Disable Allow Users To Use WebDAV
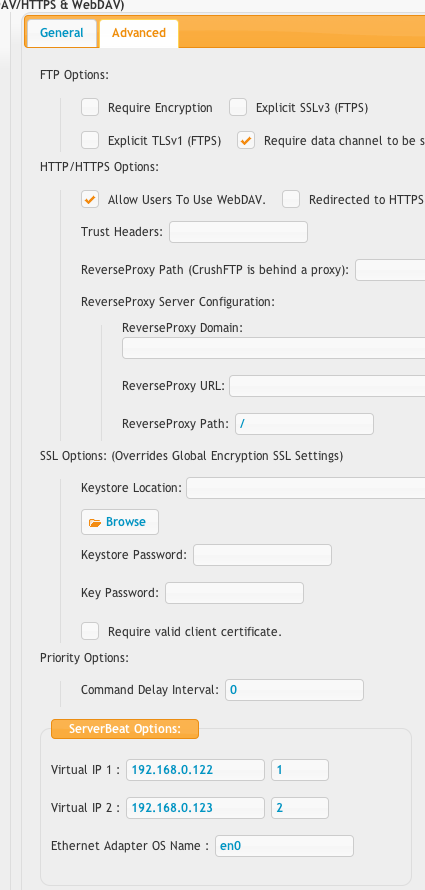The width and height of the screenshot is (425, 890). (90, 199)
